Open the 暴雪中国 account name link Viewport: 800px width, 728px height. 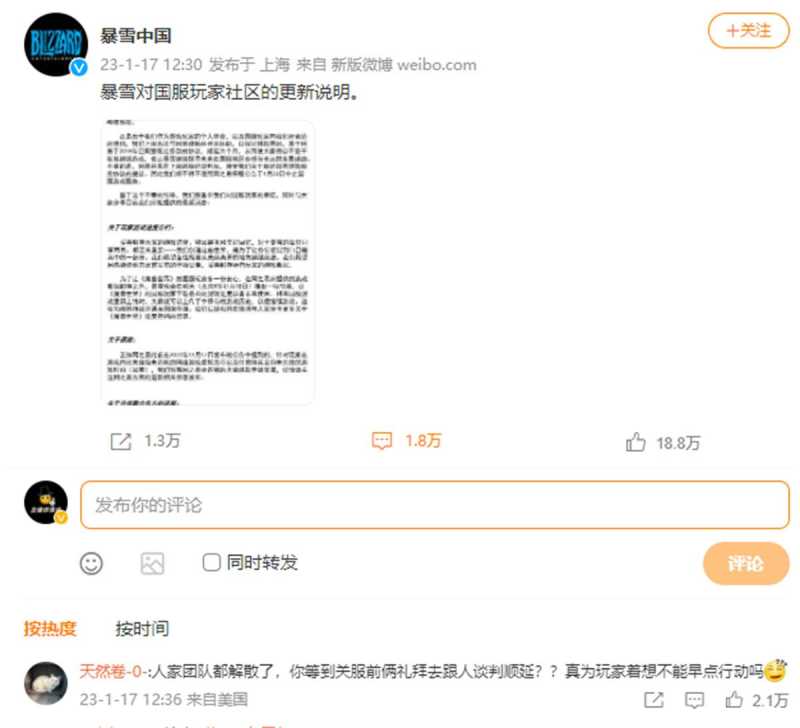click(135, 36)
